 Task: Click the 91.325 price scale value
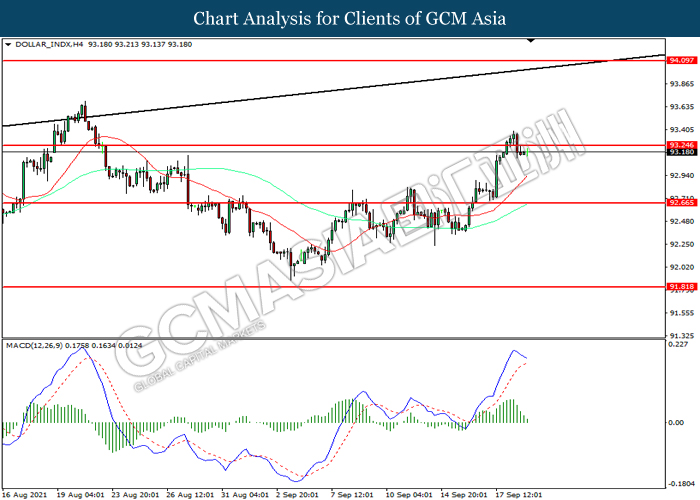(x=682, y=336)
